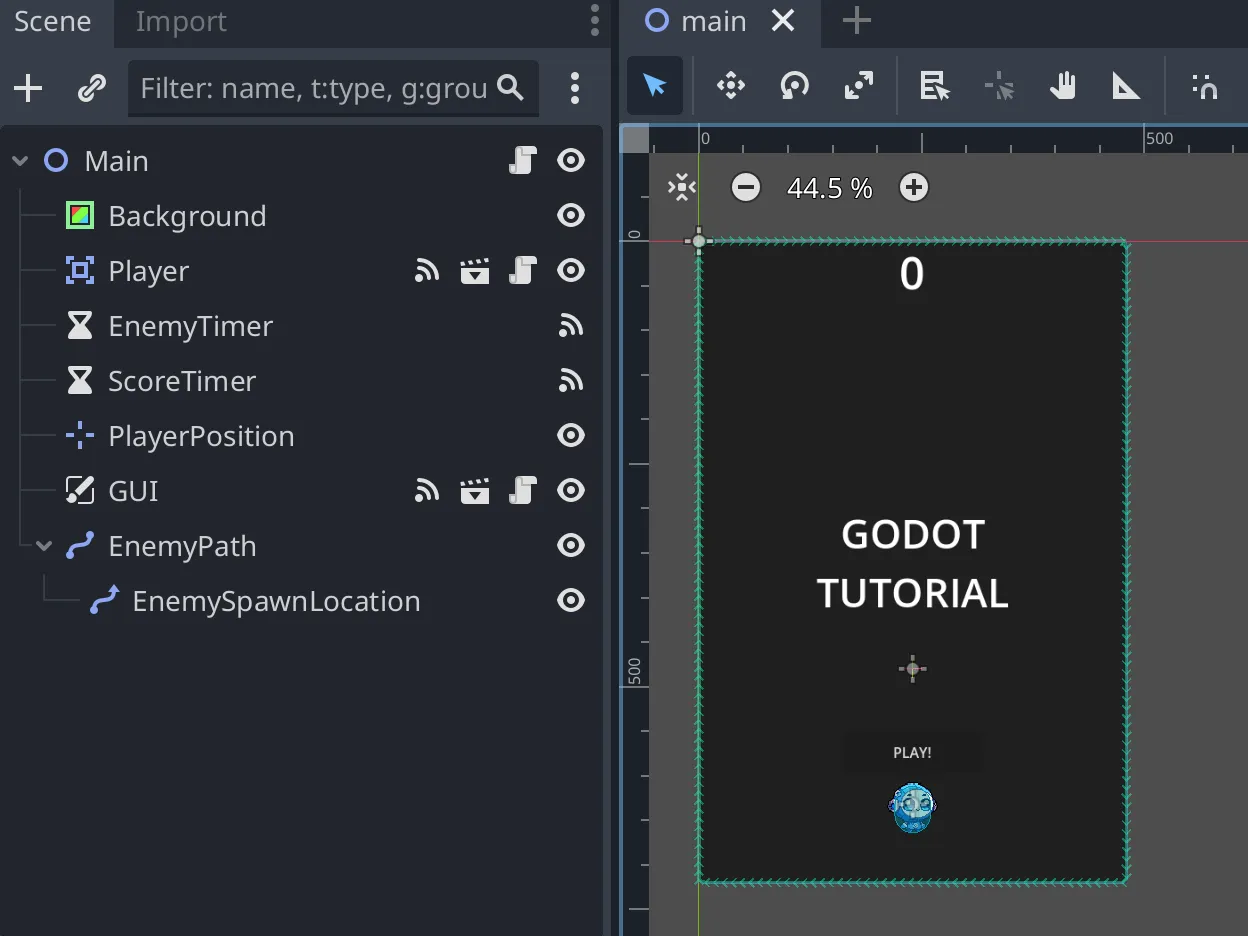Hide the Background node visibility
The image size is (1248, 936).
pyautogui.click(x=571, y=216)
